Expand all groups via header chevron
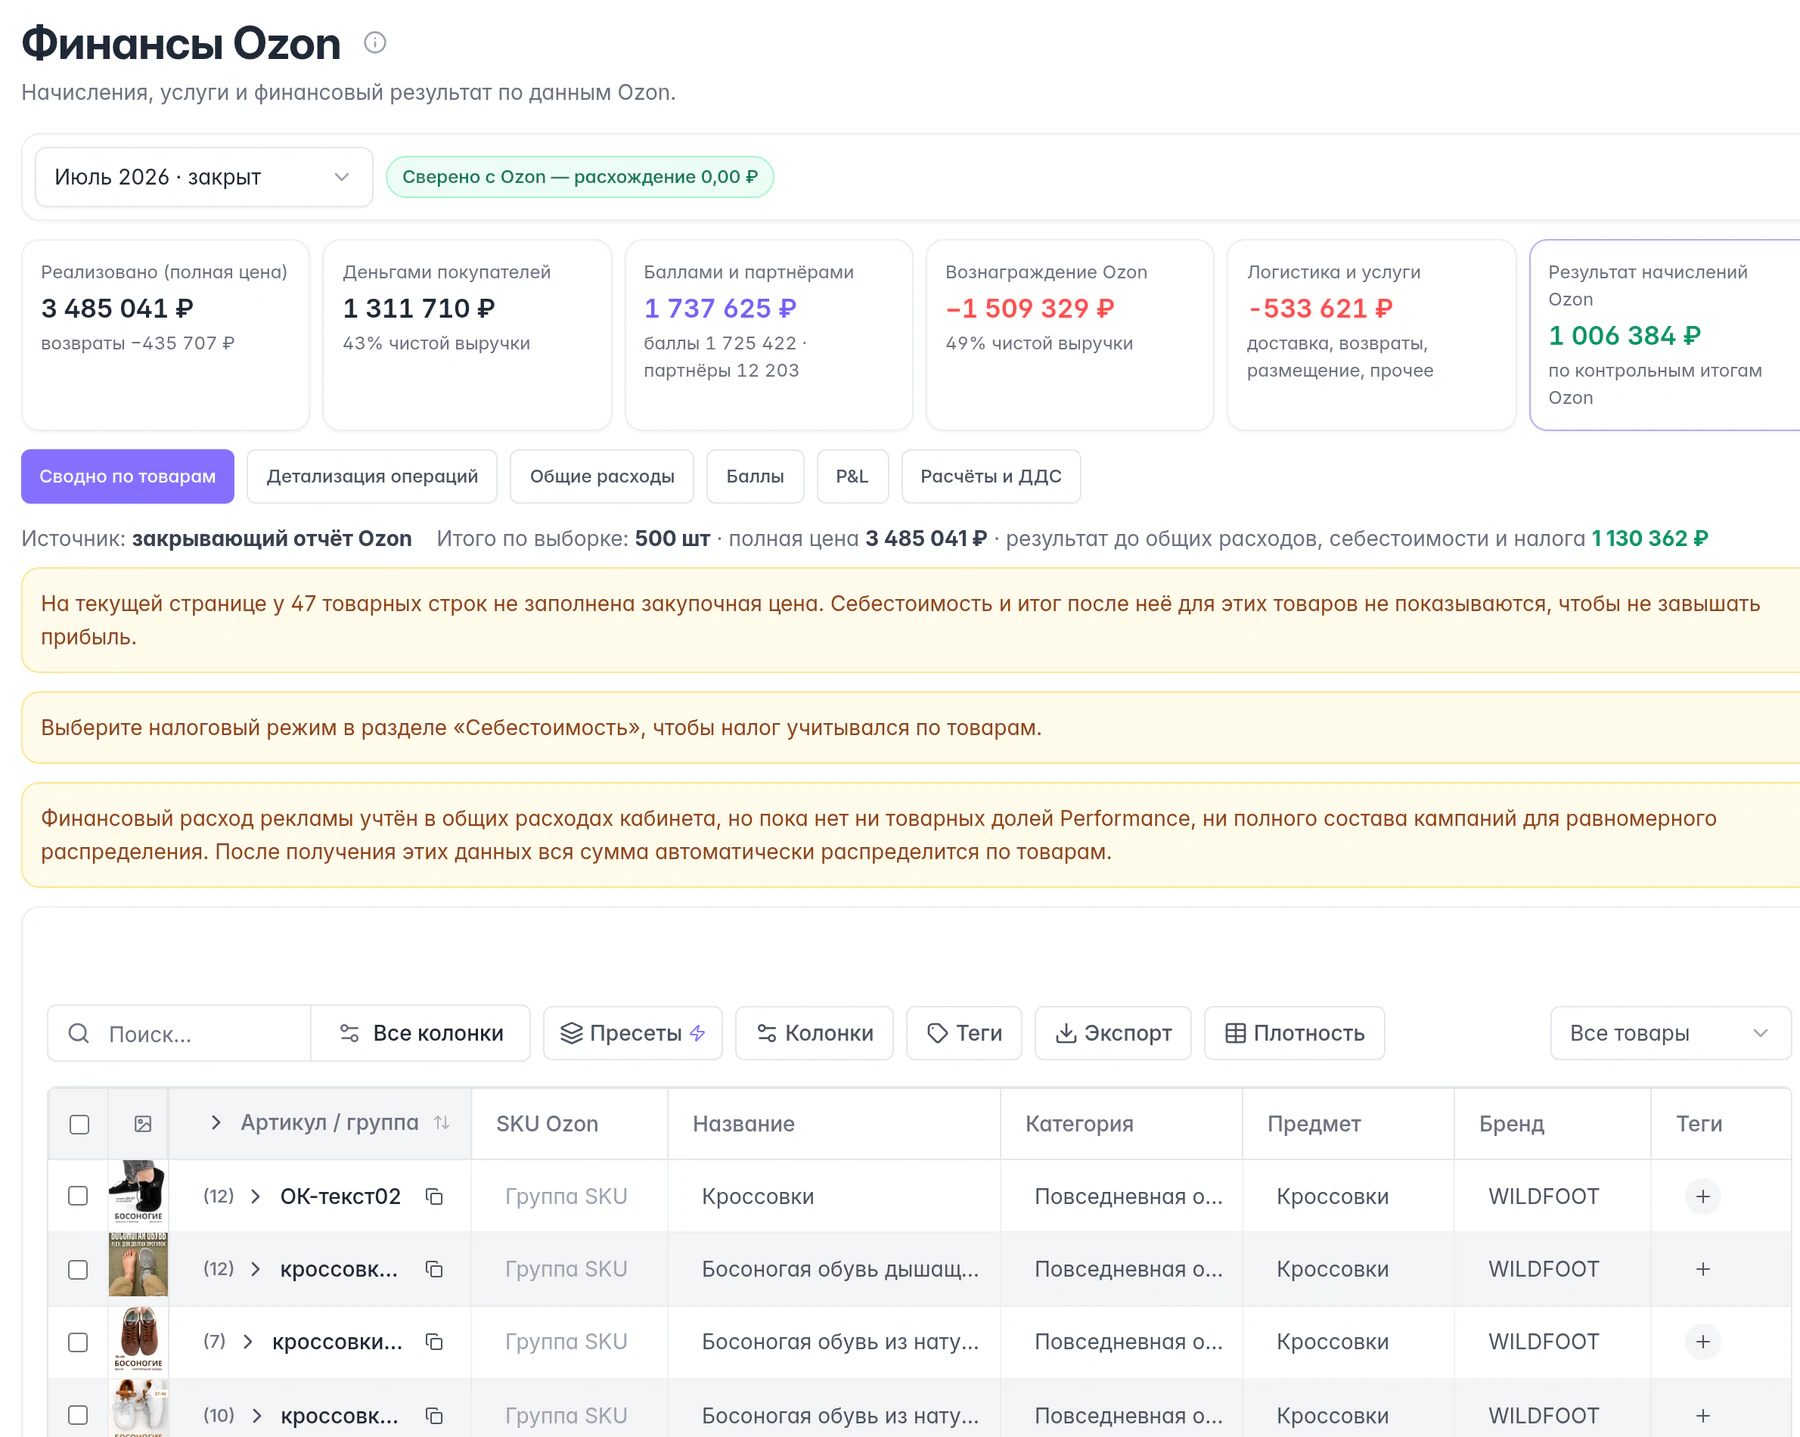 pyautogui.click(x=216, y=1123)
